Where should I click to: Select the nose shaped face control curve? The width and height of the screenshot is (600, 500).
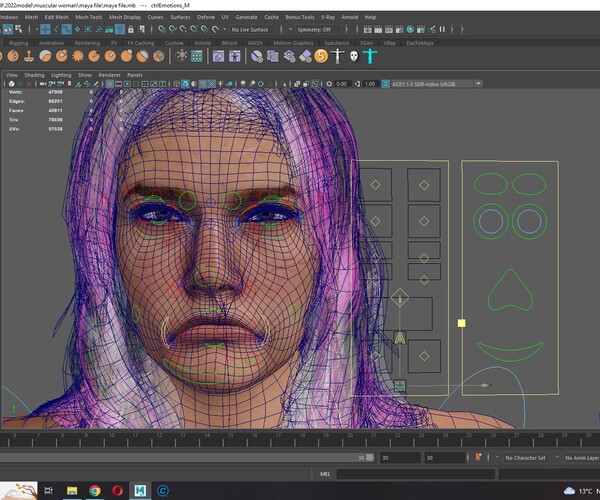tap(510, 290)
